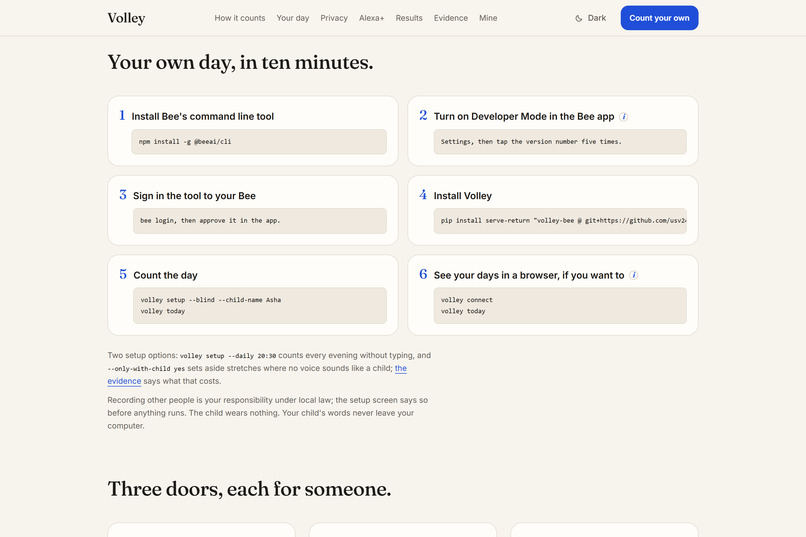Click the Volley logo
This screenshot has width=806, height=537.
coord(126,18)
